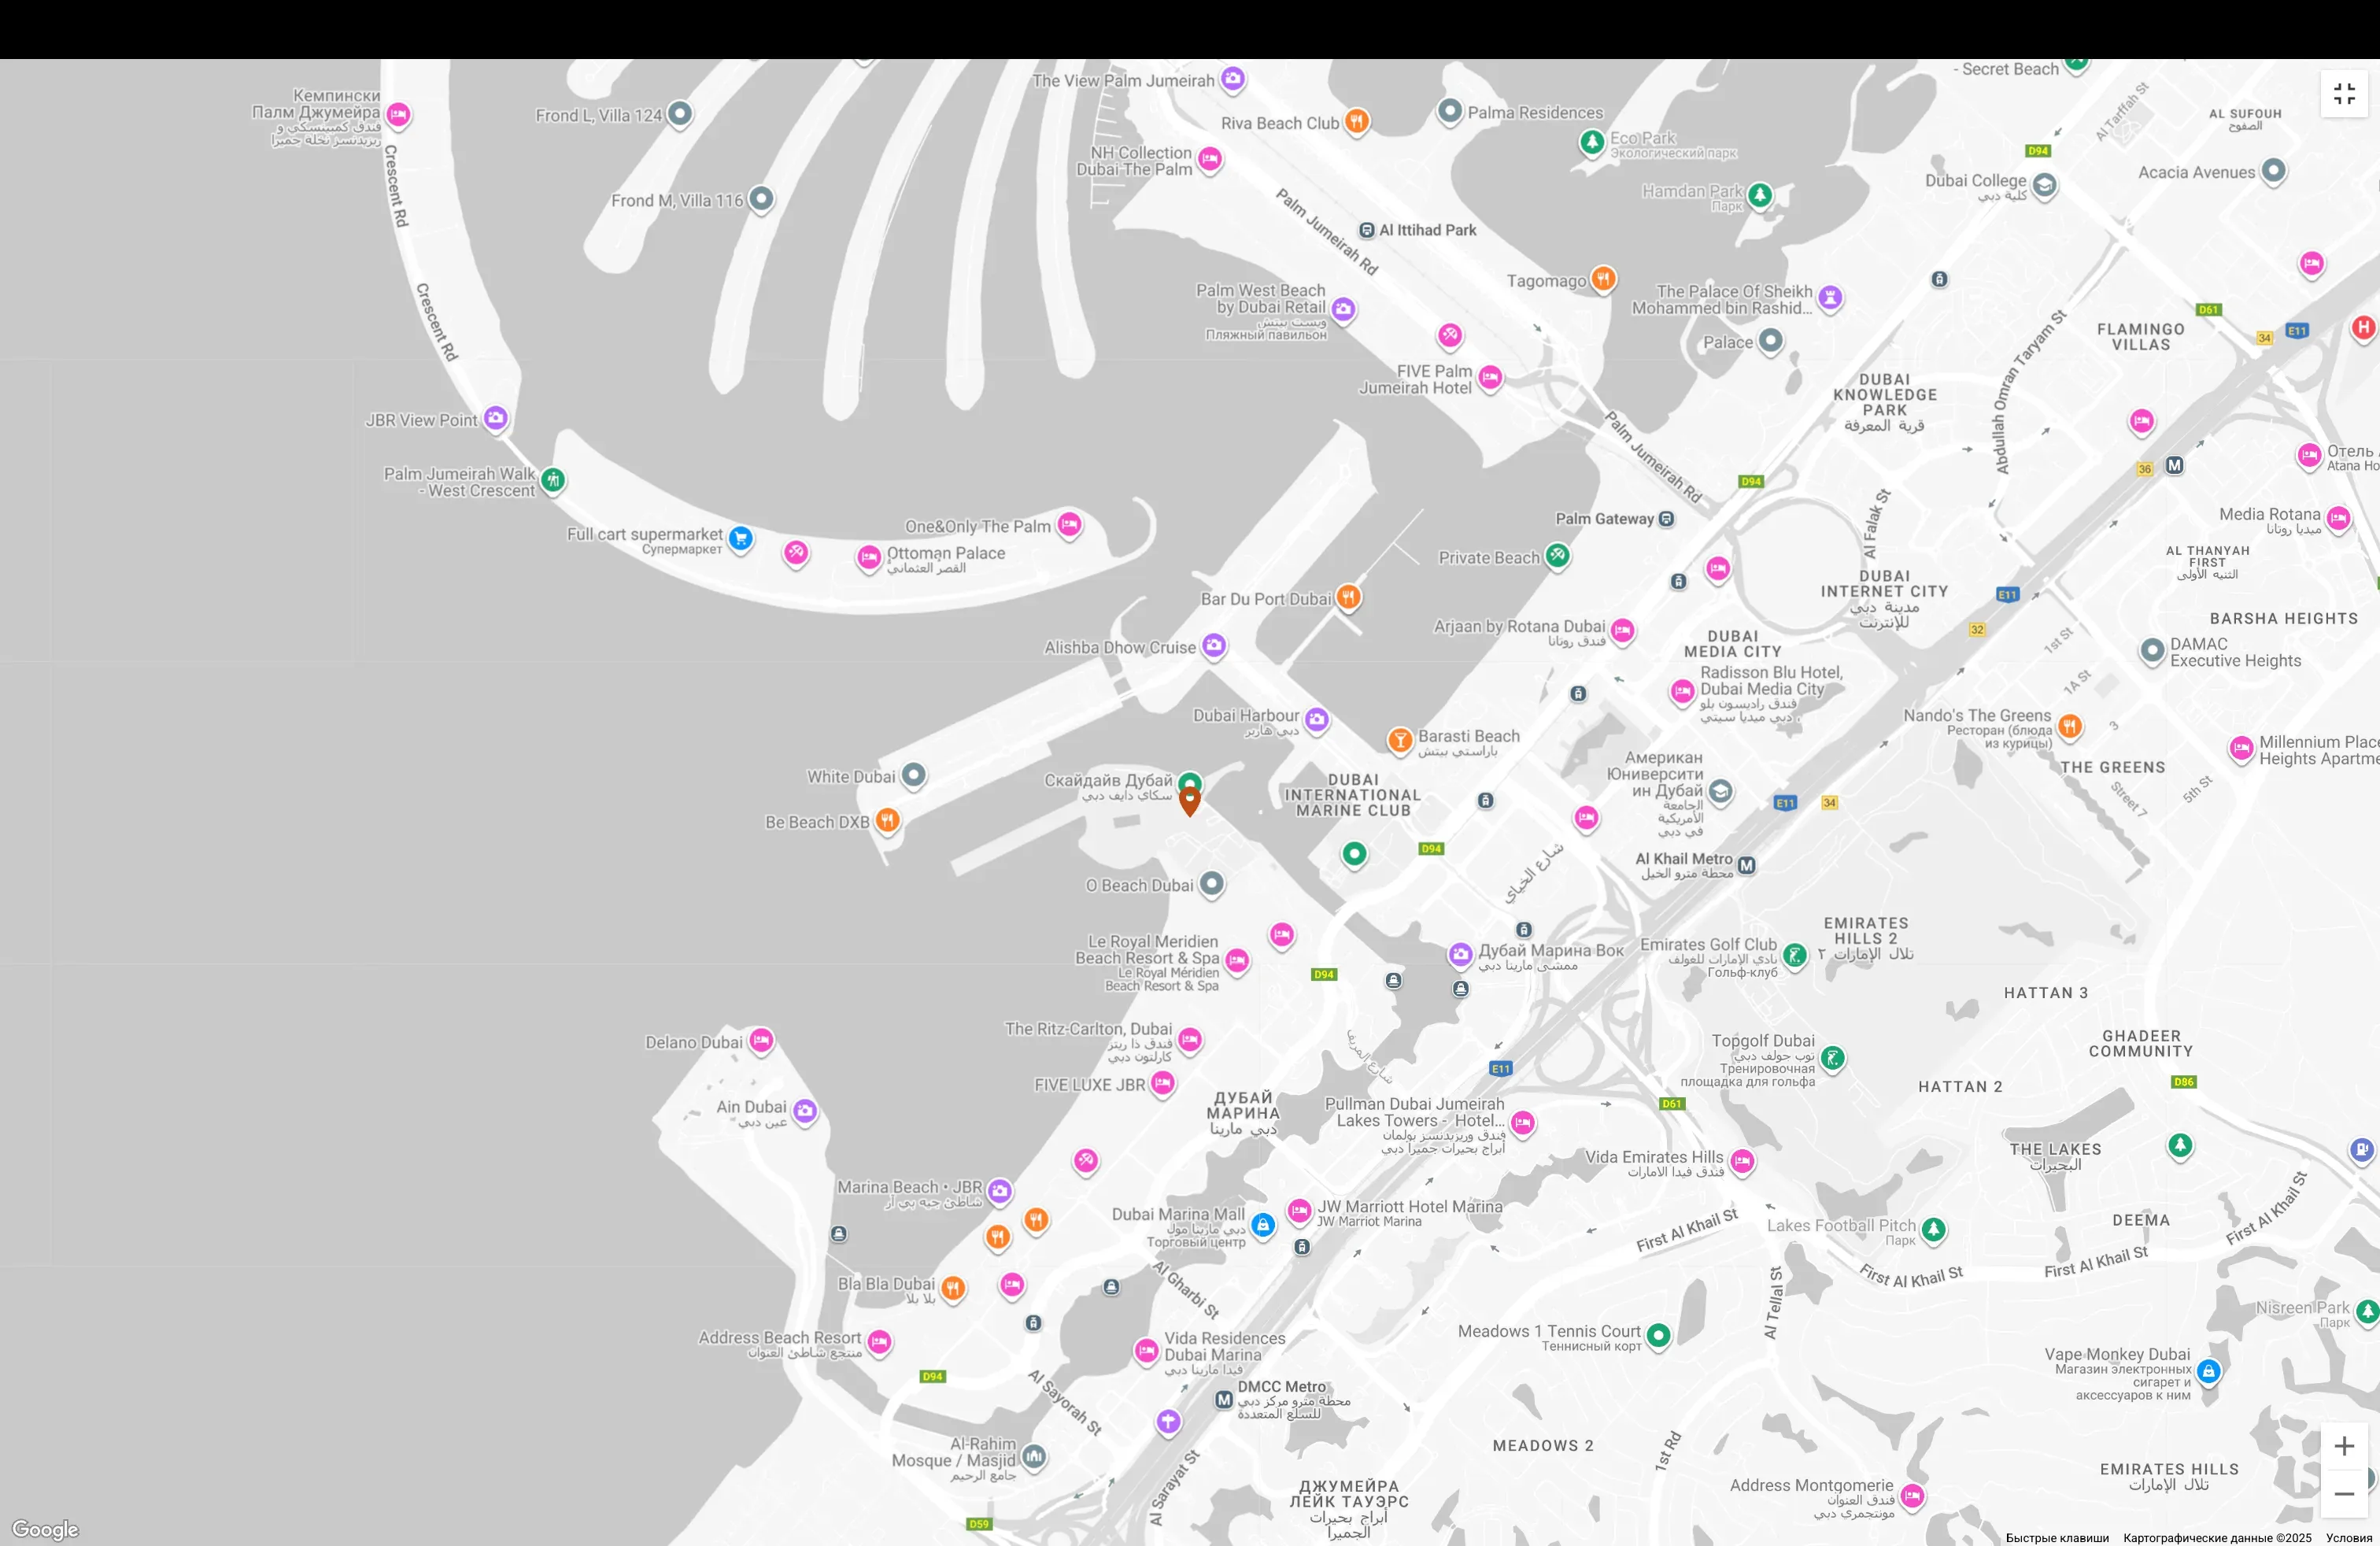The height and width of the screenshot is (1546, 2380).
Task: Open the Barasti Beach bar marker
Action: 1399,740
